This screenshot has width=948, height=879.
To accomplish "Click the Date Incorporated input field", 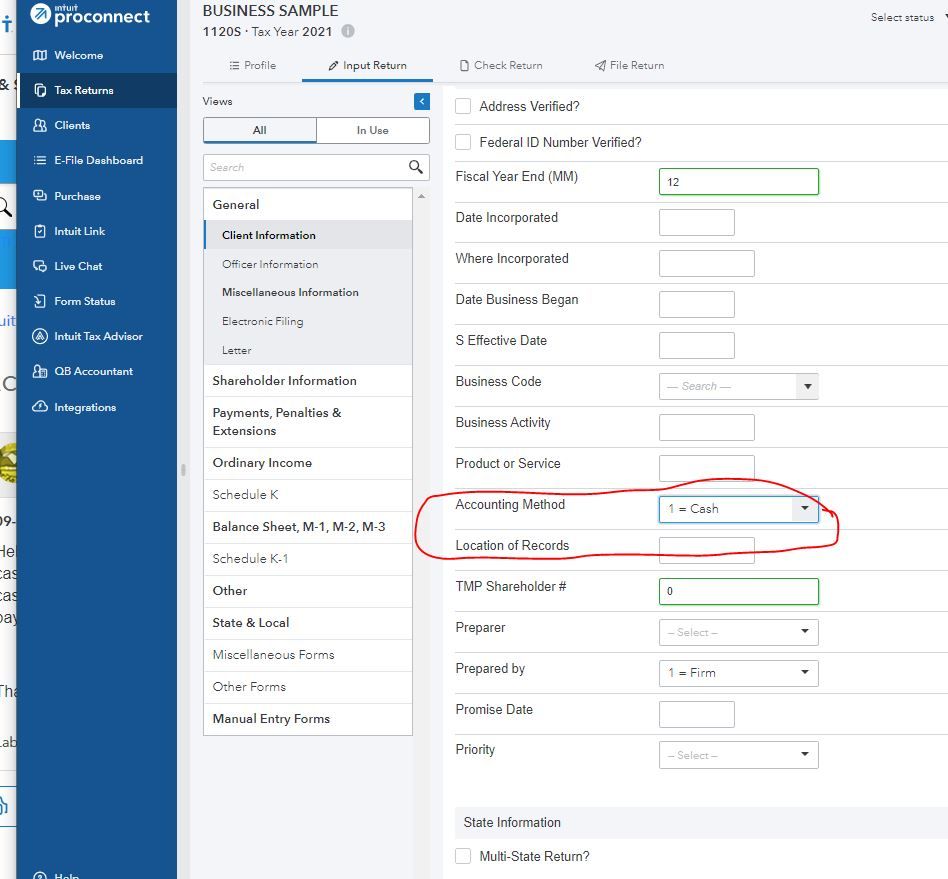I will (x=696, y=222).
